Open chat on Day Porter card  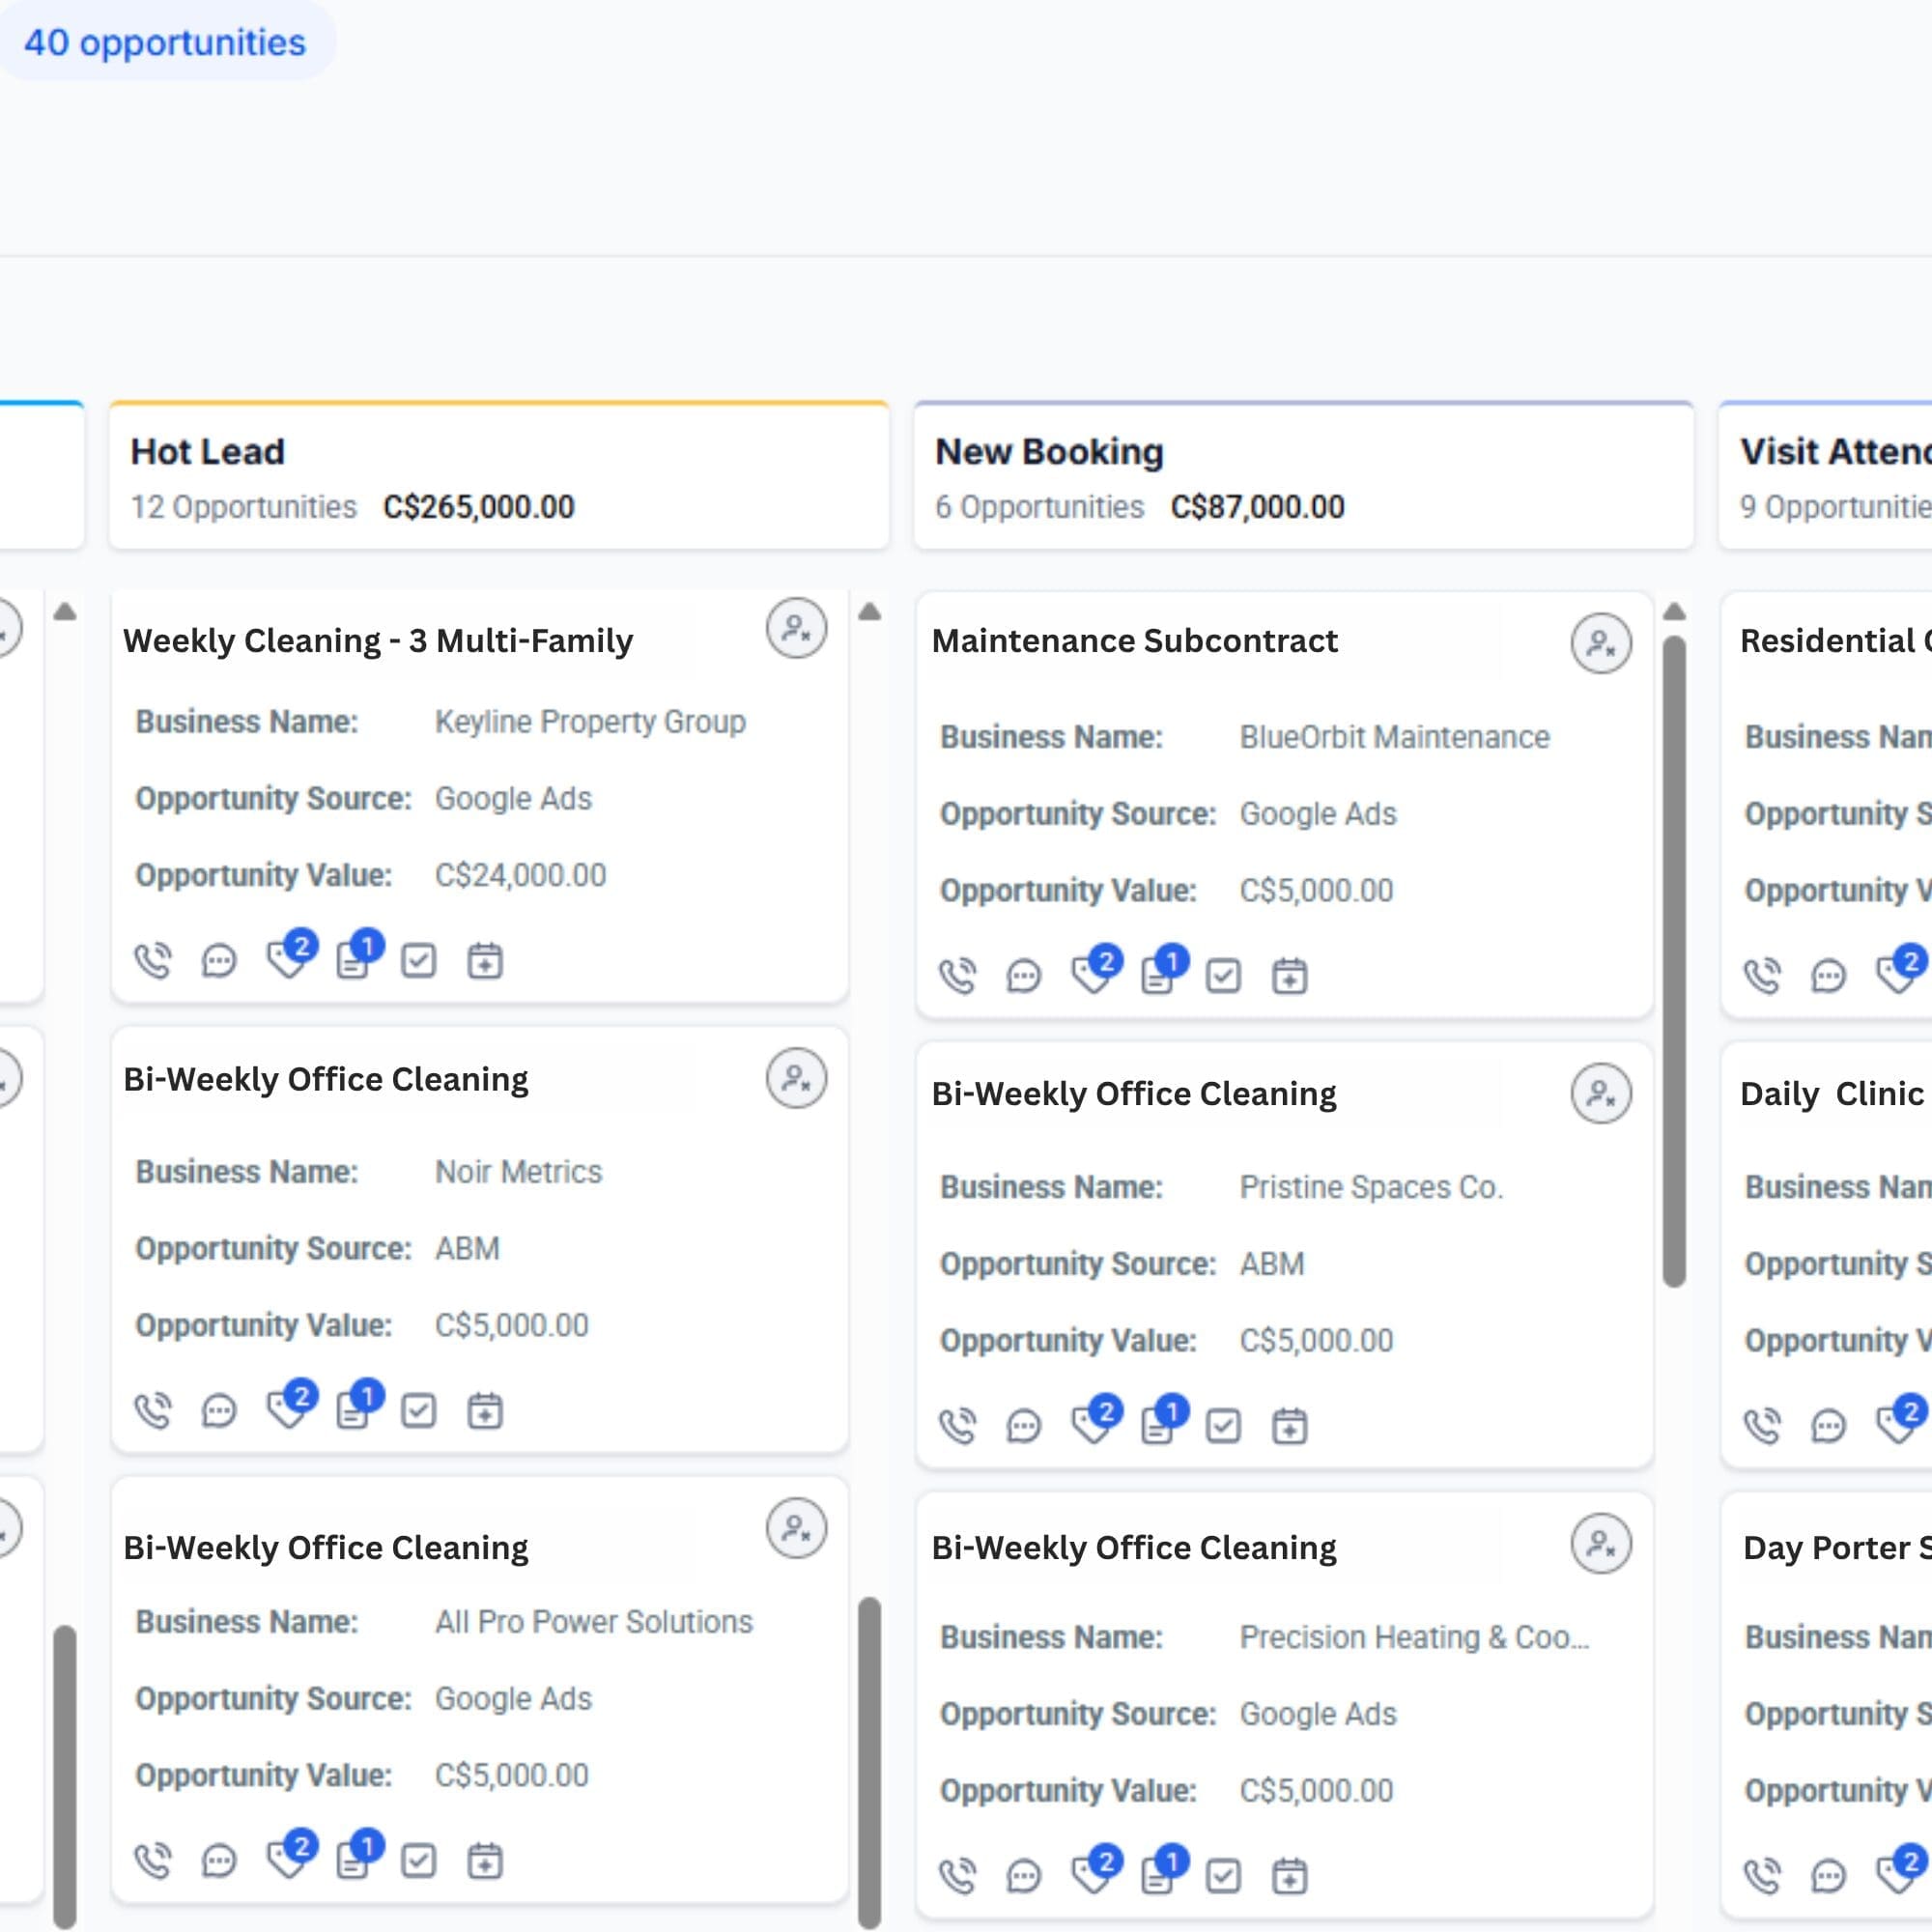click(x=1828, y=1876)
